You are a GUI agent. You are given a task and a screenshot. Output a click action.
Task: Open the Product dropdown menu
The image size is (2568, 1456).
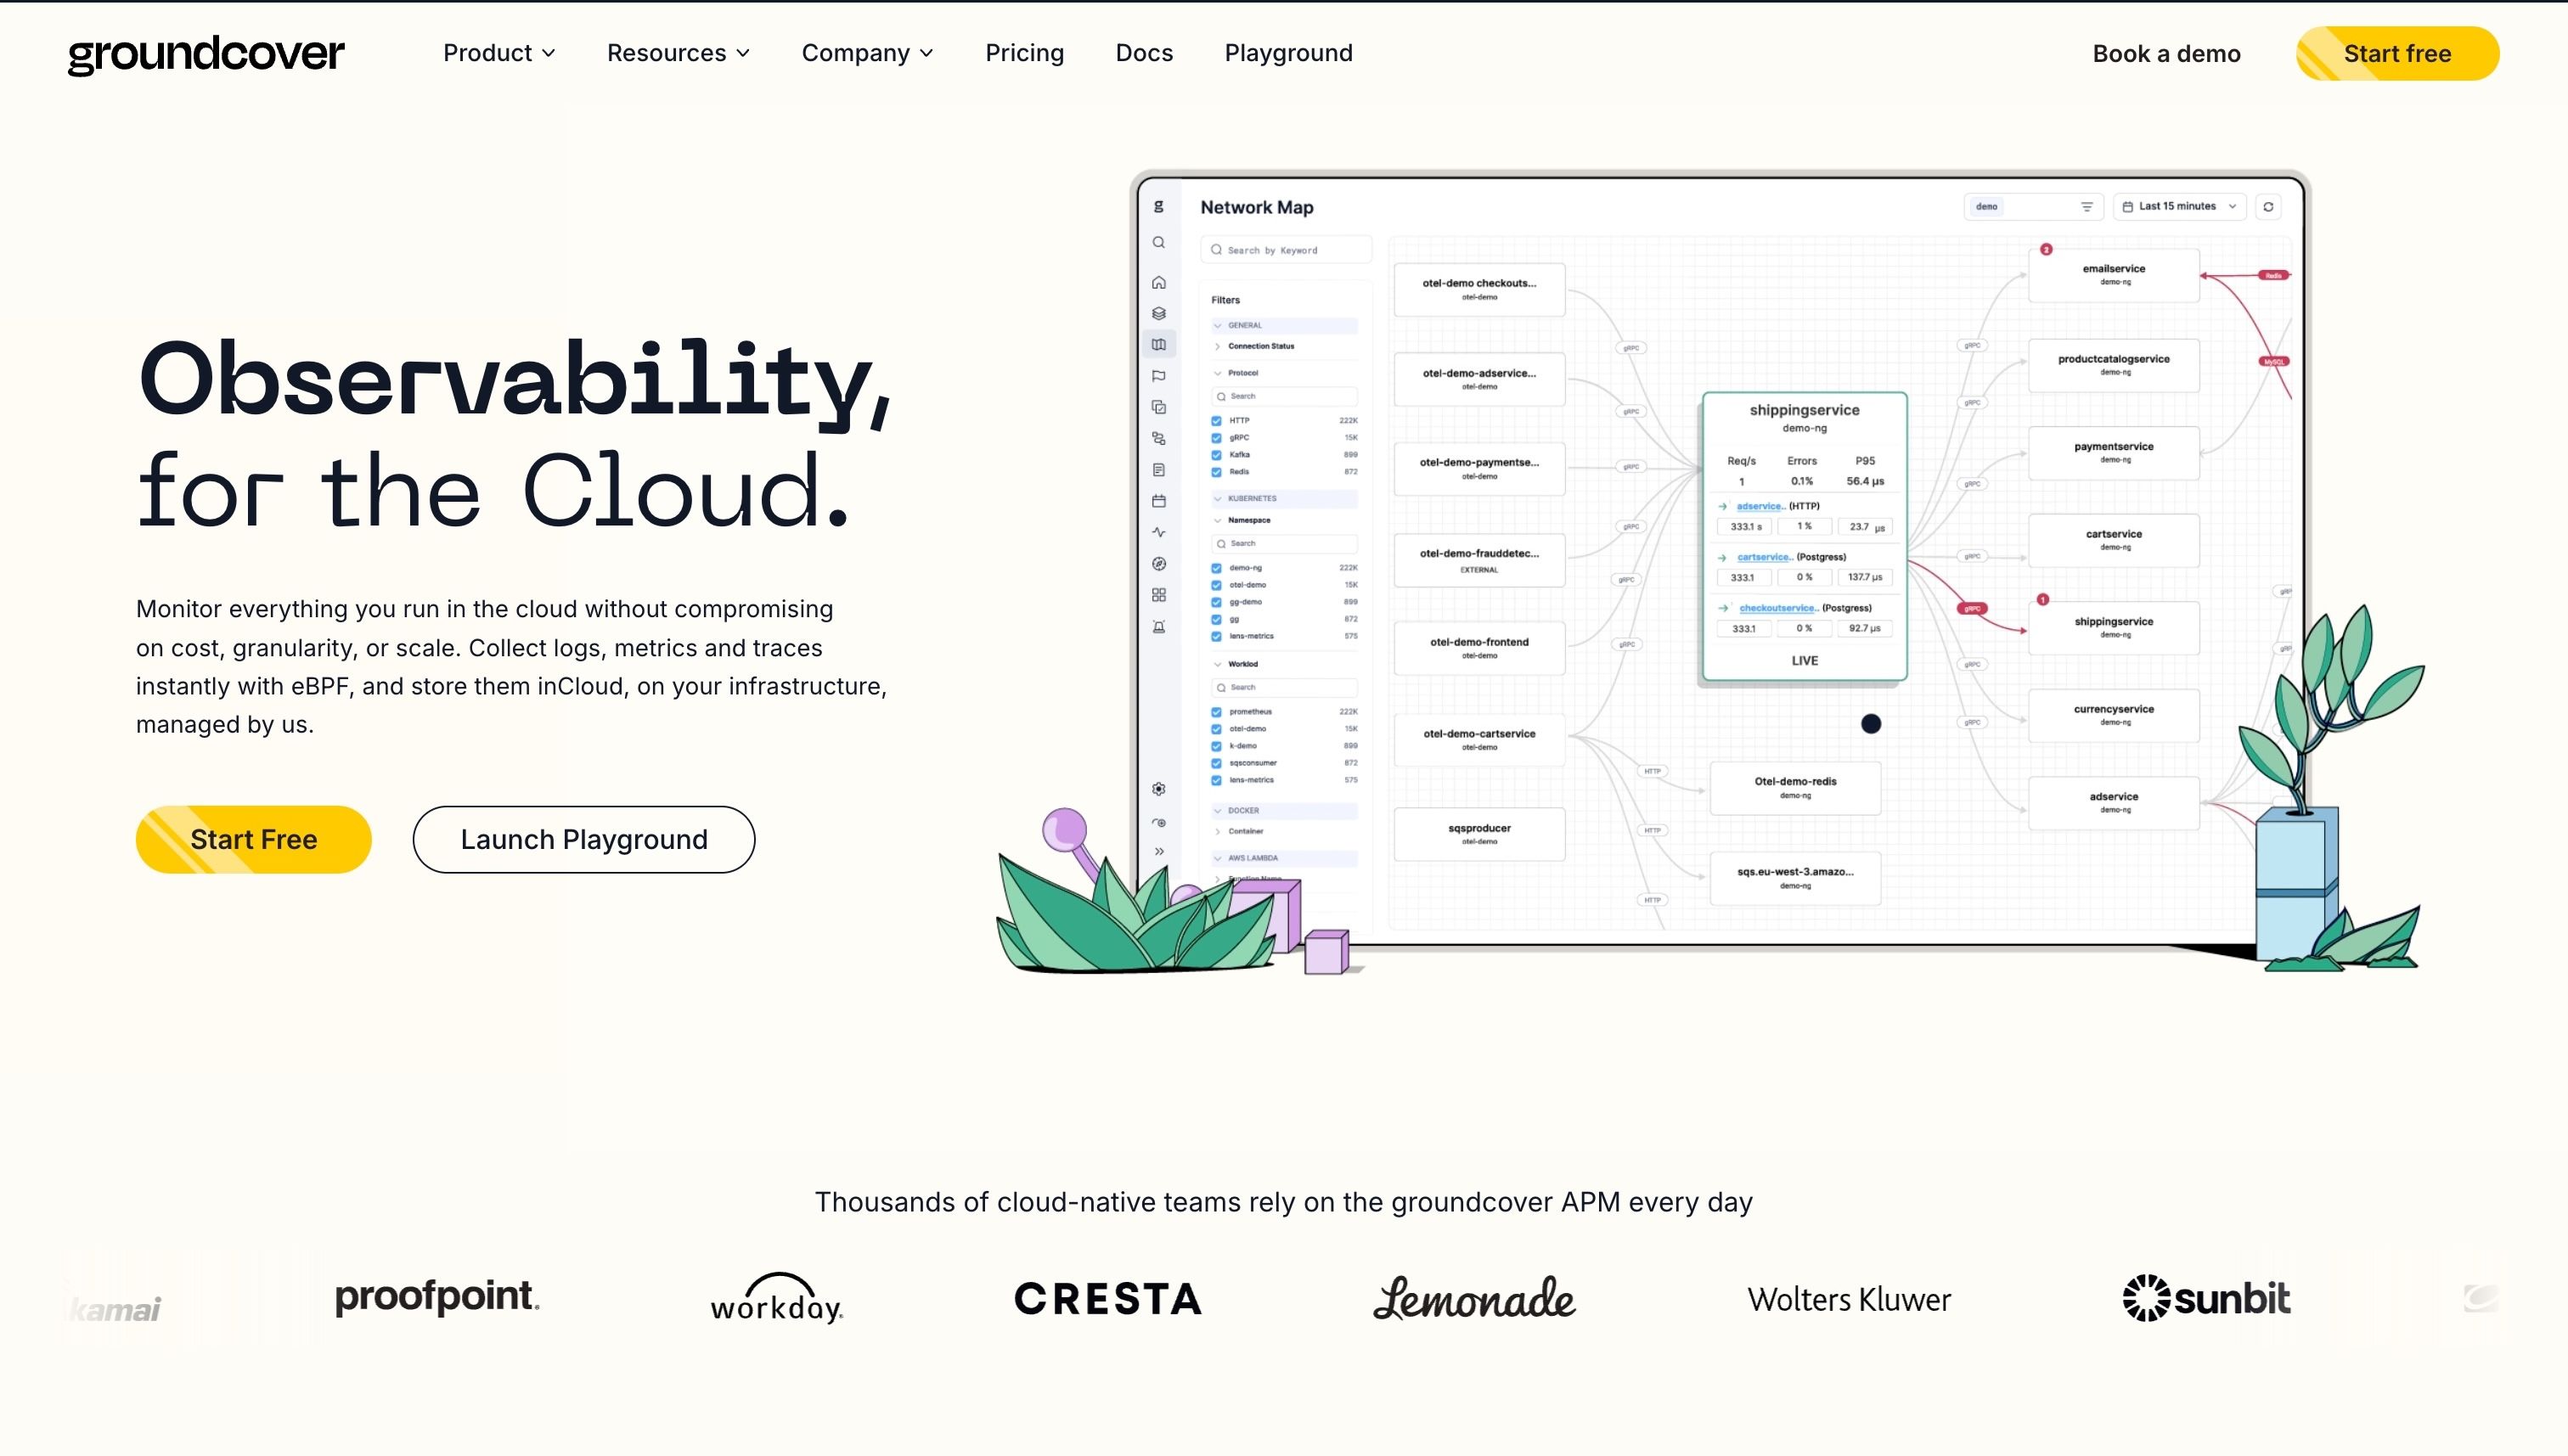499,53
